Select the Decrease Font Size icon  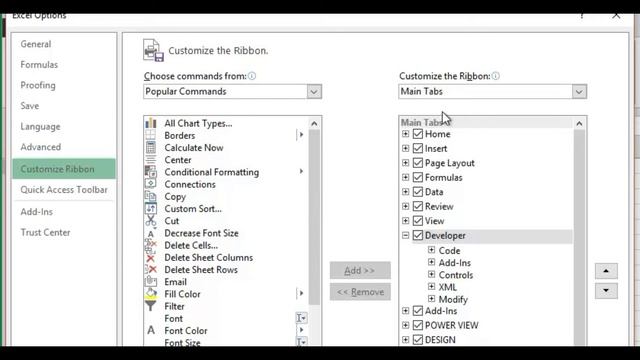click(x=151, y=233)
